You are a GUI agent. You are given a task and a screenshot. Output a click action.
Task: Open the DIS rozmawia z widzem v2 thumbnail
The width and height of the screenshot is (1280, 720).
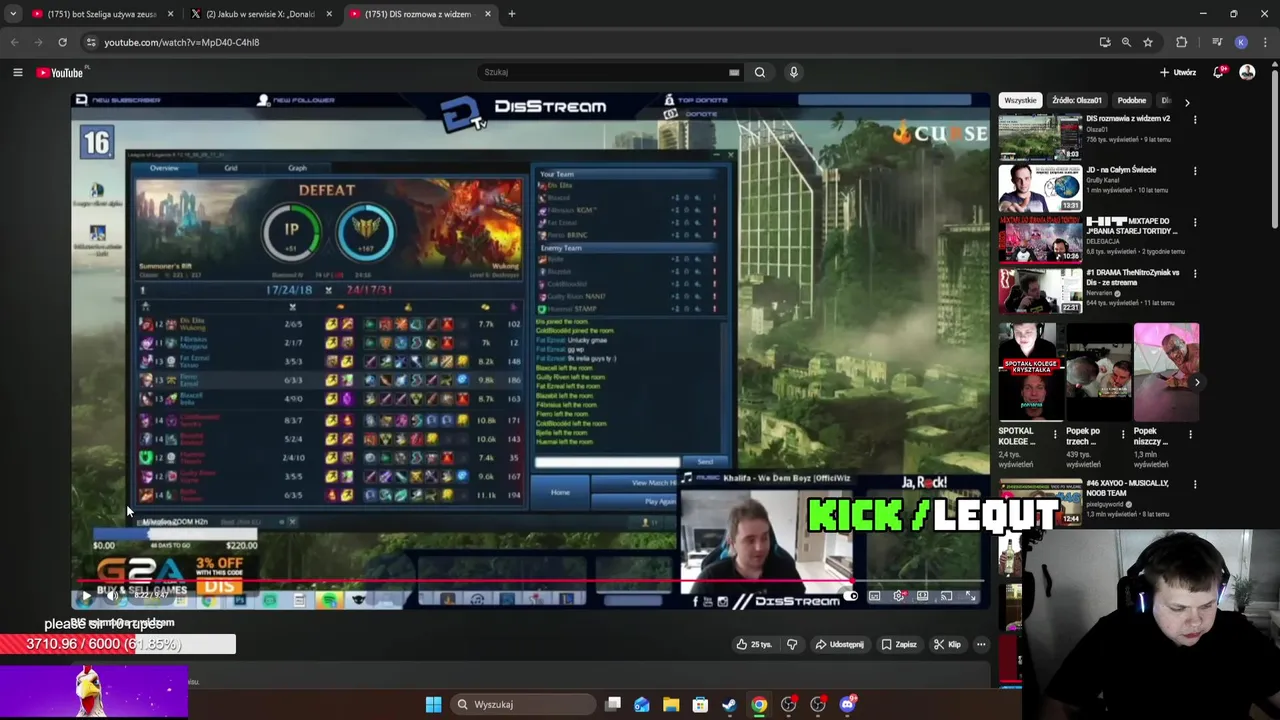pyautogui.click(x=1040, y=137)
